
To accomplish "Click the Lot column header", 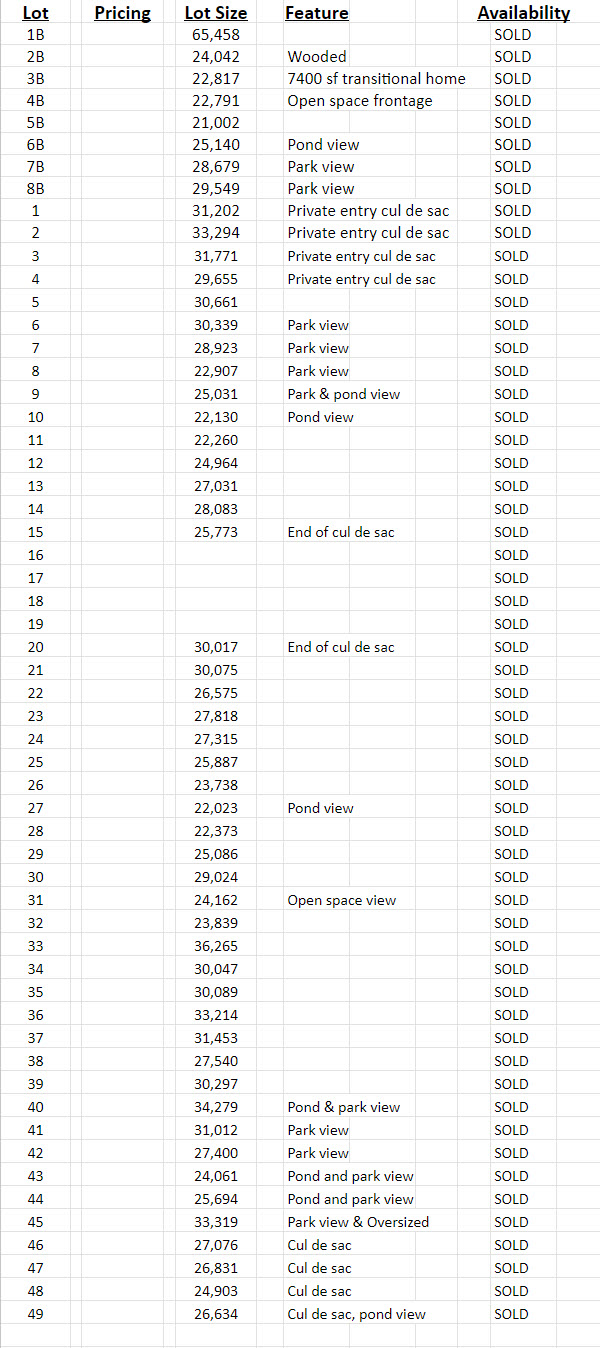I will [x=35, y=13].
